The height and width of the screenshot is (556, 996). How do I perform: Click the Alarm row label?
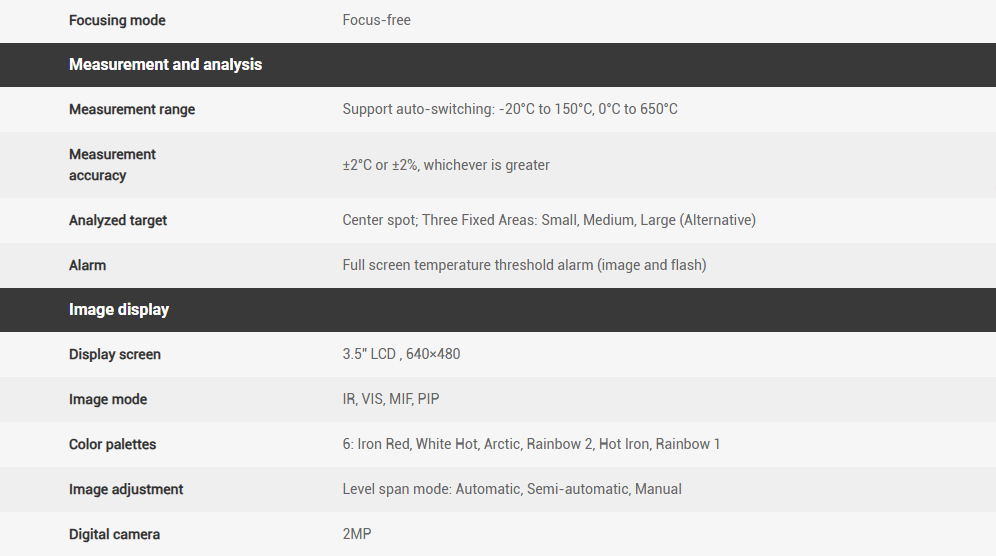(87, 265)
